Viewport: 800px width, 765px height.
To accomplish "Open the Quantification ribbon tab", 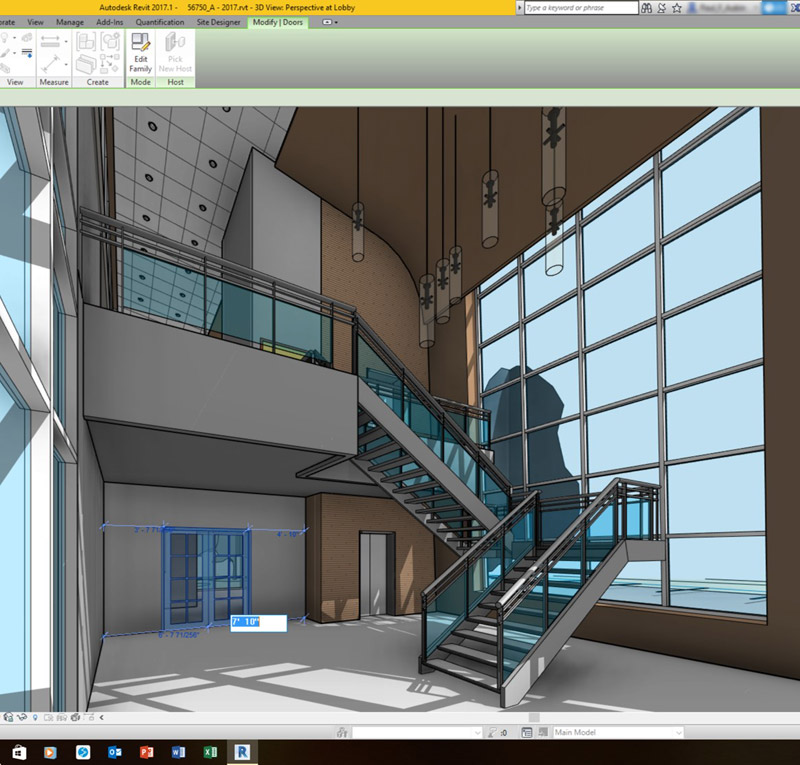I will point(160,22).
